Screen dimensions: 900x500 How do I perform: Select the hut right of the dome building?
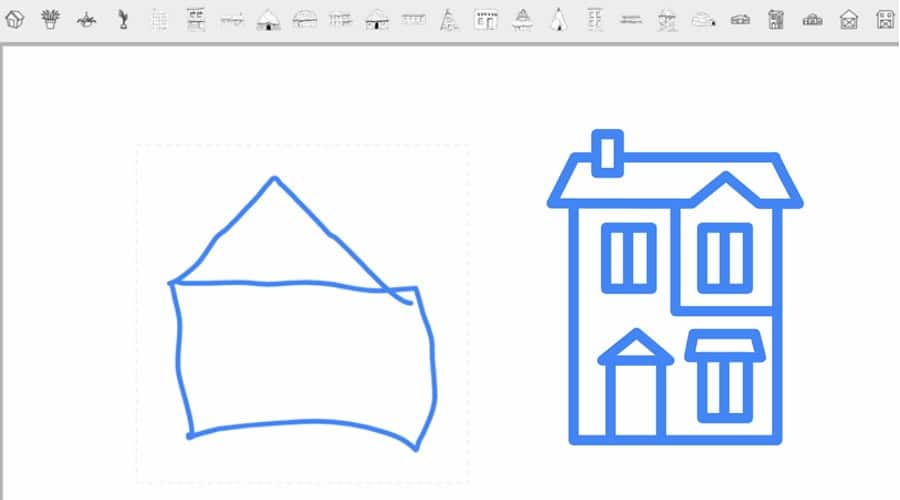(377, 21)
